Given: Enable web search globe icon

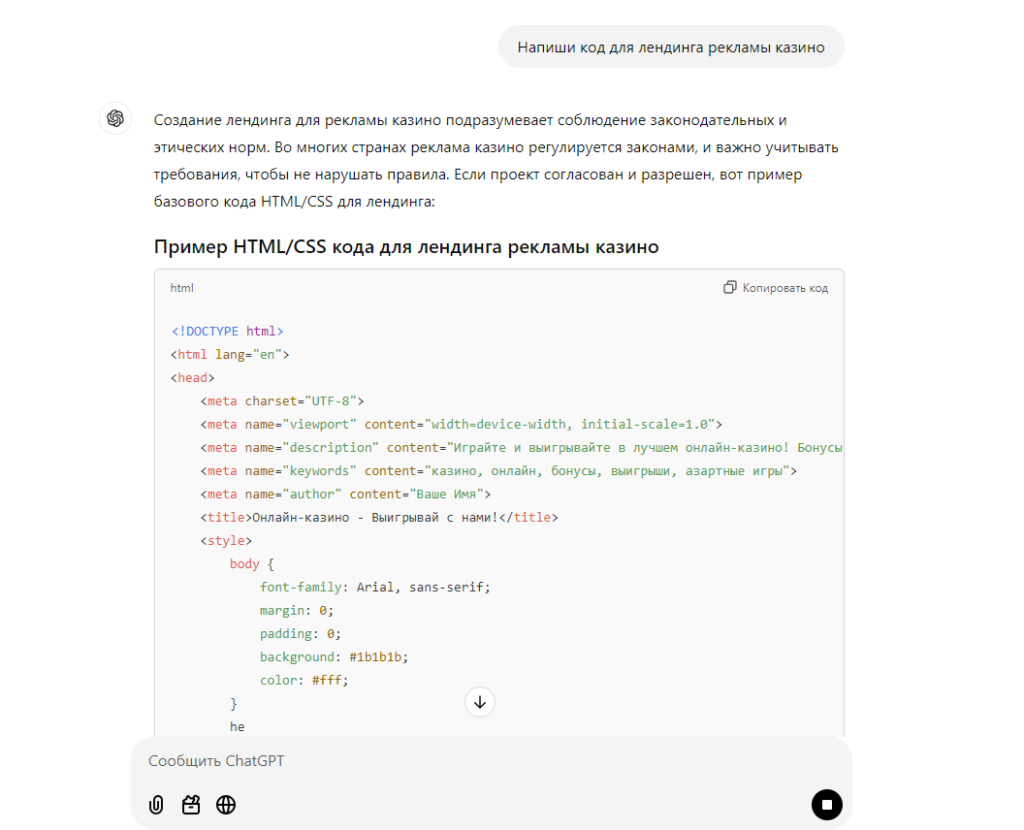Looking at the screenshot, I should [226, 805].
